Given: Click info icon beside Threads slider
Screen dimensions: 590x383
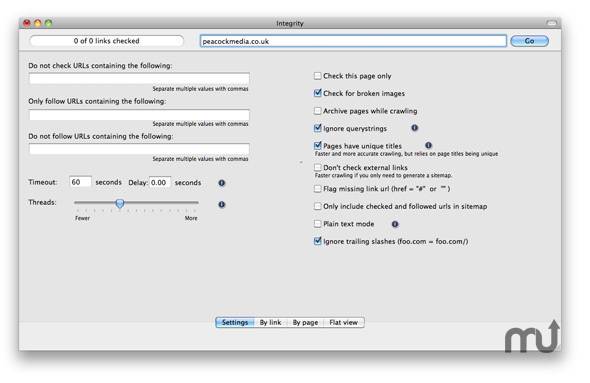Looking at the screenshot, I should point(222,204).
